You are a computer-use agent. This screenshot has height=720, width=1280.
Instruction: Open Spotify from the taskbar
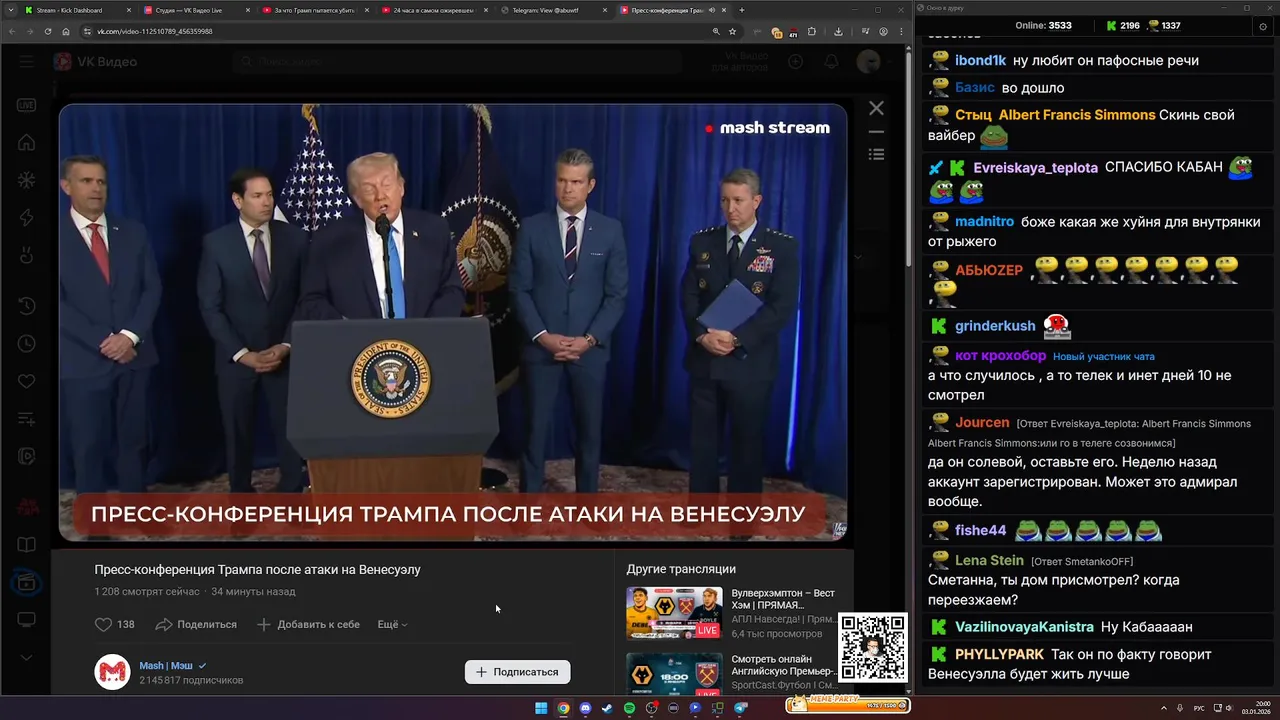coord(629,708)
